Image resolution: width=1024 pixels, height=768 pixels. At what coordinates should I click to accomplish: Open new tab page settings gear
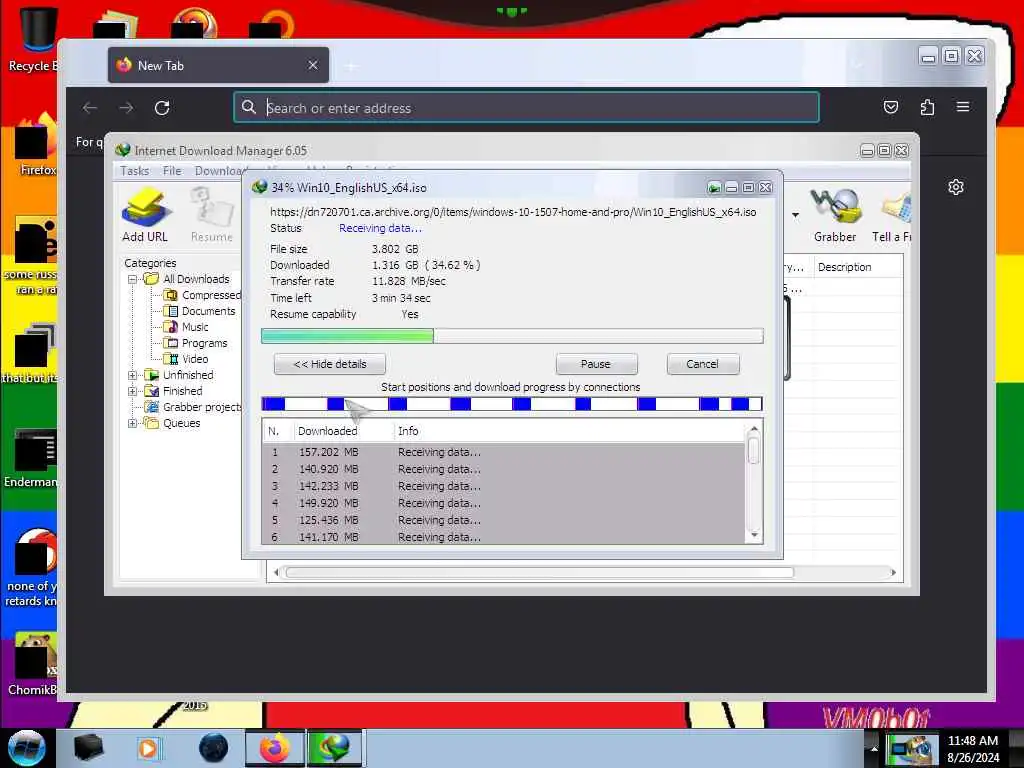coord(956,187)
